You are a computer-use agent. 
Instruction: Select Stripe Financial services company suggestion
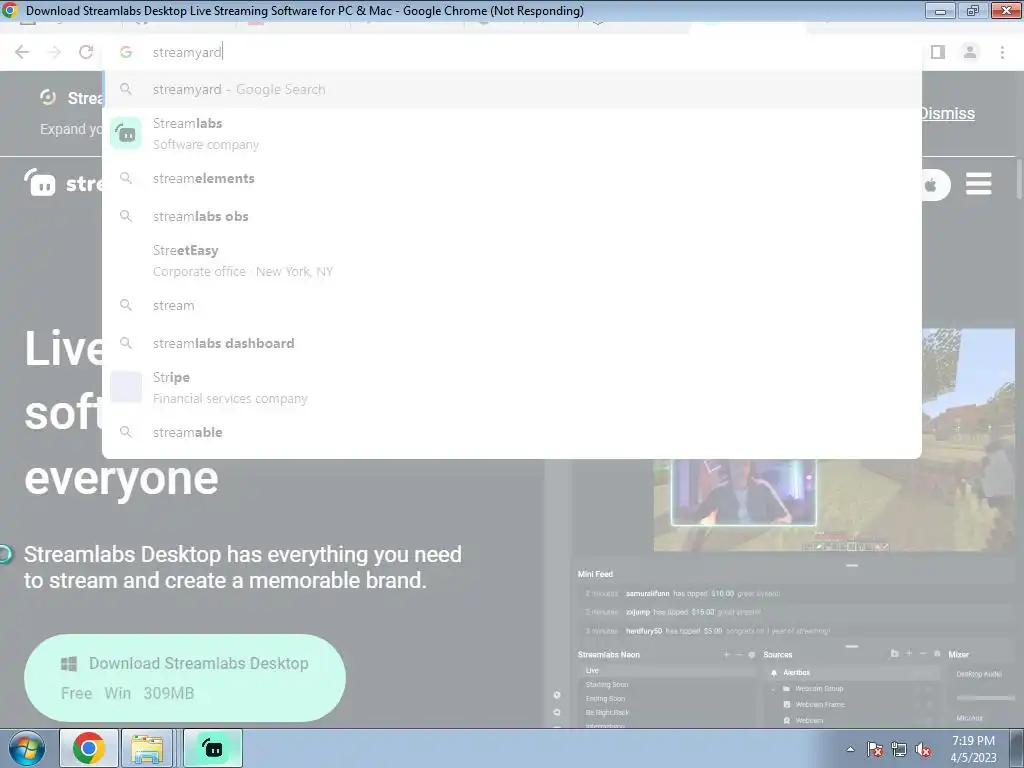(x=513, y=387)
